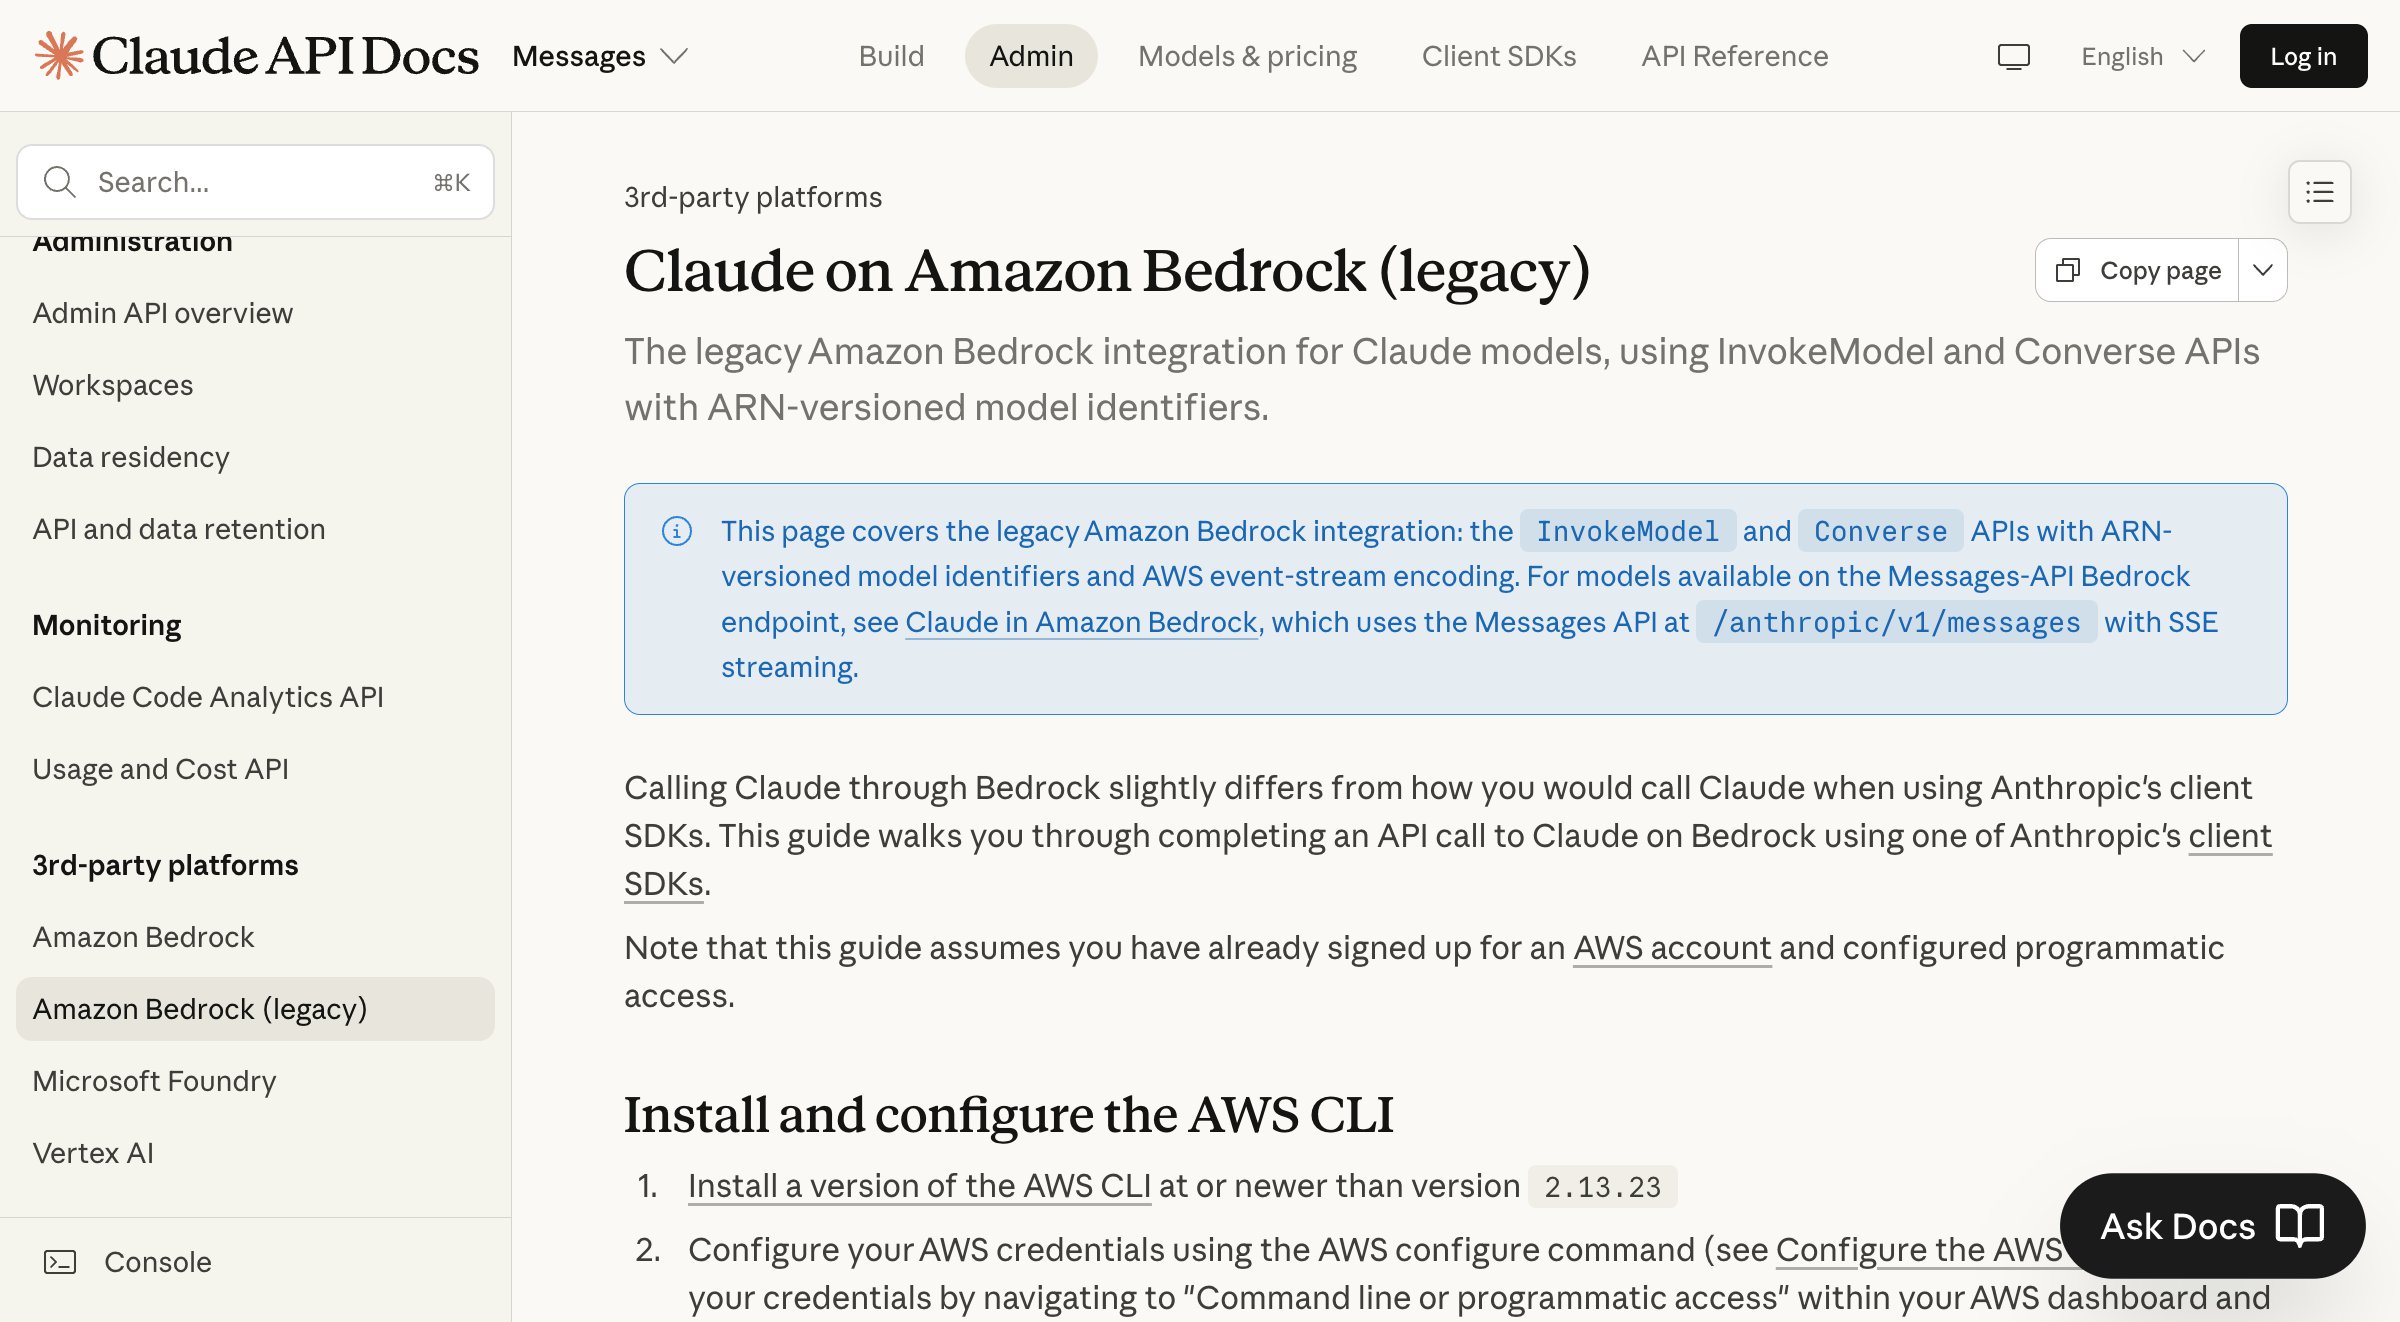Open the Workspaces sidebar entry

pos(113,384)
